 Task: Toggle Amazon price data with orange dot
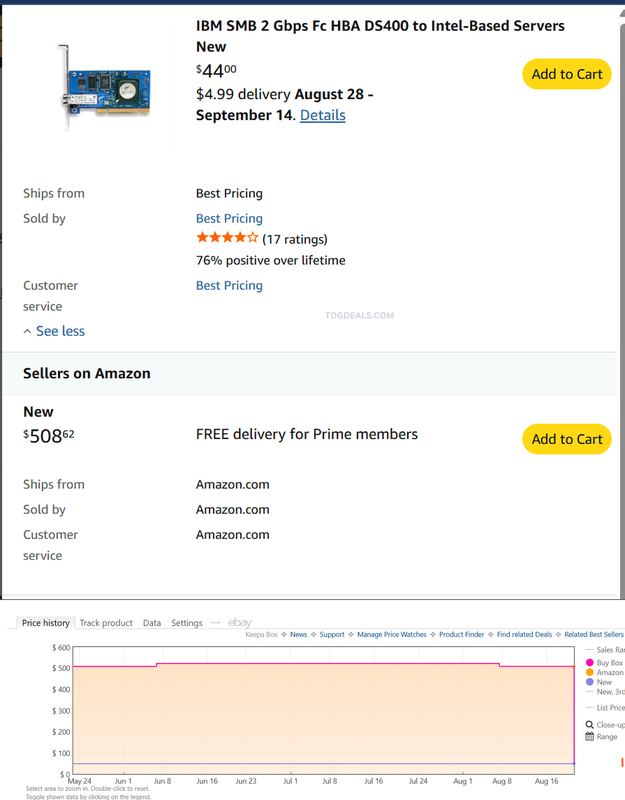590,672
